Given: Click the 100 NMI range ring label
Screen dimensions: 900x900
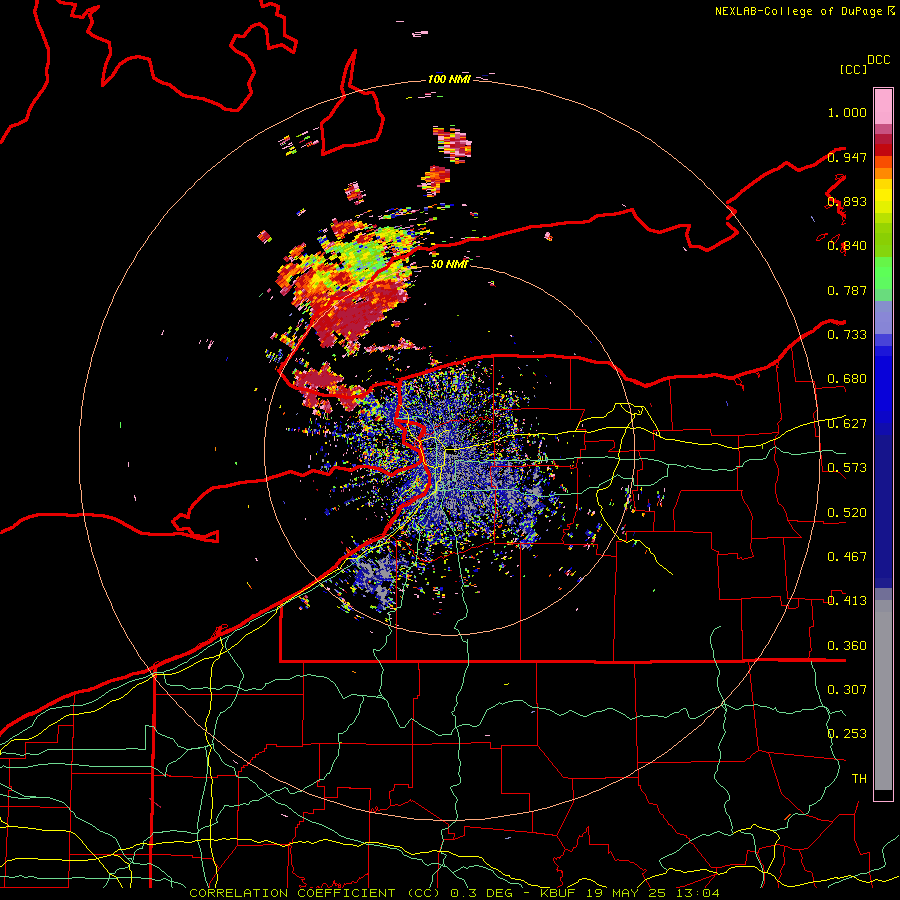Looking at the screenshot, I should point(449,79).
